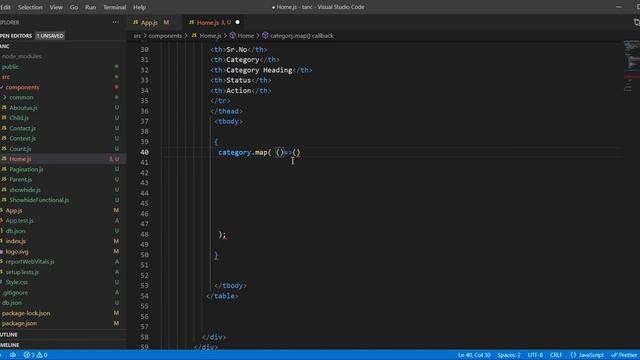Switch to the Home.js editor tab
Screen dimensions: 640x360
pyautogui.click(x=213, y=22)
